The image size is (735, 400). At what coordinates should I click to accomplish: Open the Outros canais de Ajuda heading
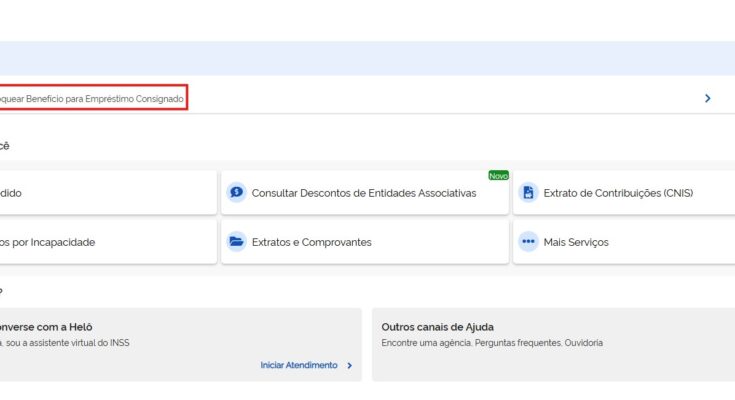point(437,327)
